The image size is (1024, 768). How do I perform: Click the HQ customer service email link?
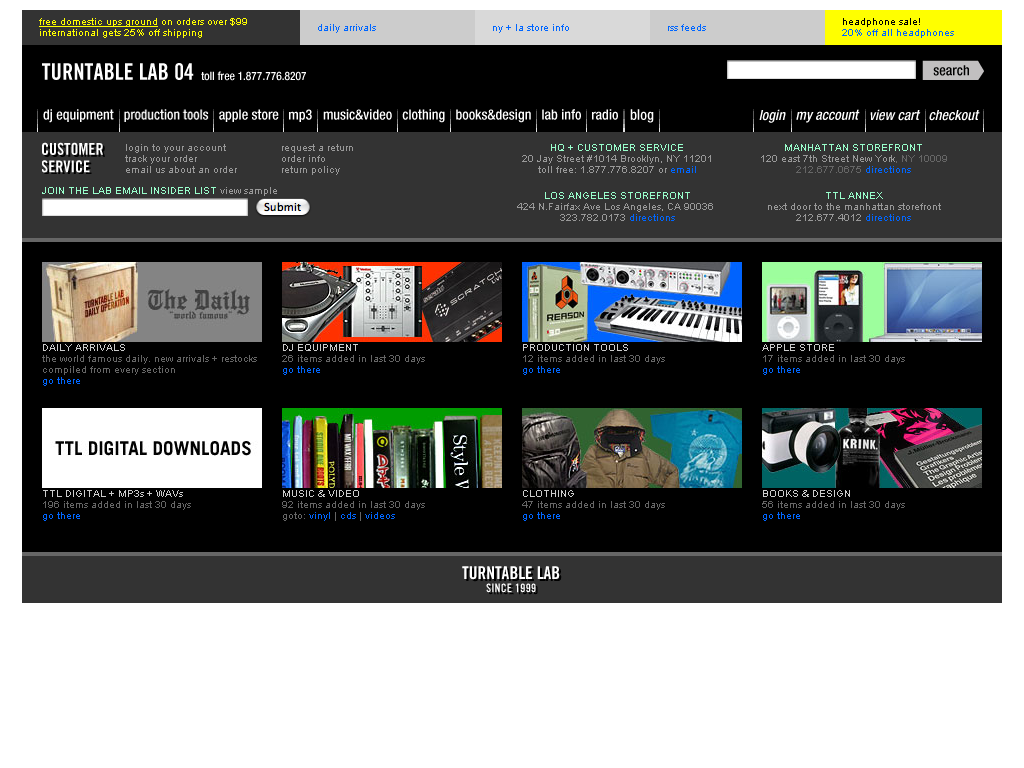coord(683,170)
